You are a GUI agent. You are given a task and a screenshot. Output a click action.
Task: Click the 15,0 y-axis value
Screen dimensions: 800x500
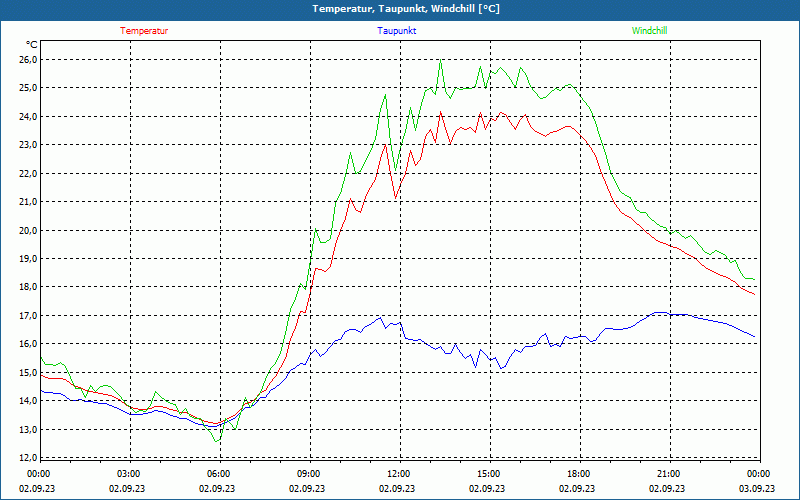[x=29, y=372]
